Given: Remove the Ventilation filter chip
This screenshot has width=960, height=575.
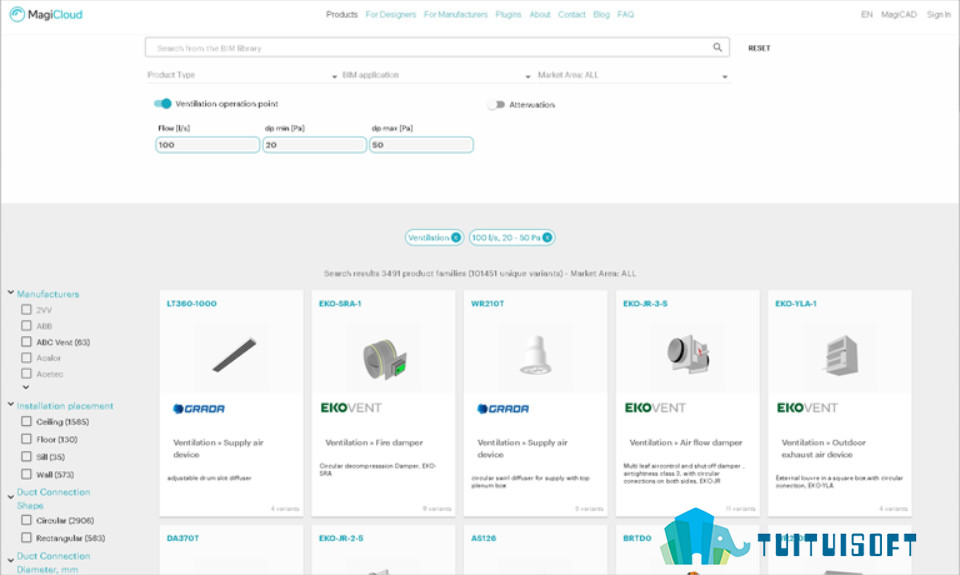Looking at the screenshot, I should click(456, 238).
